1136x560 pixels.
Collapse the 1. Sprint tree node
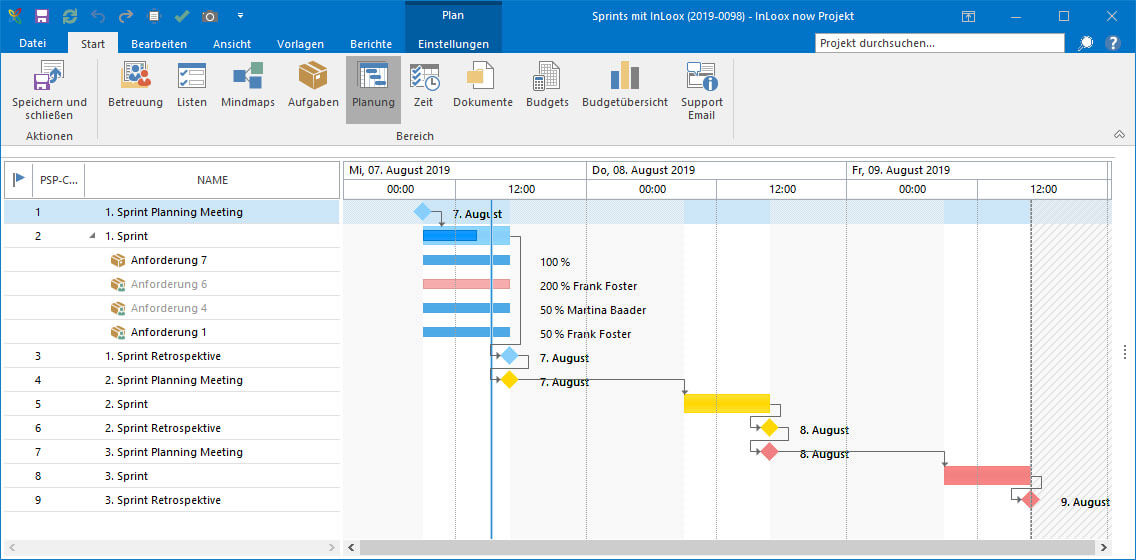[92, 236]
